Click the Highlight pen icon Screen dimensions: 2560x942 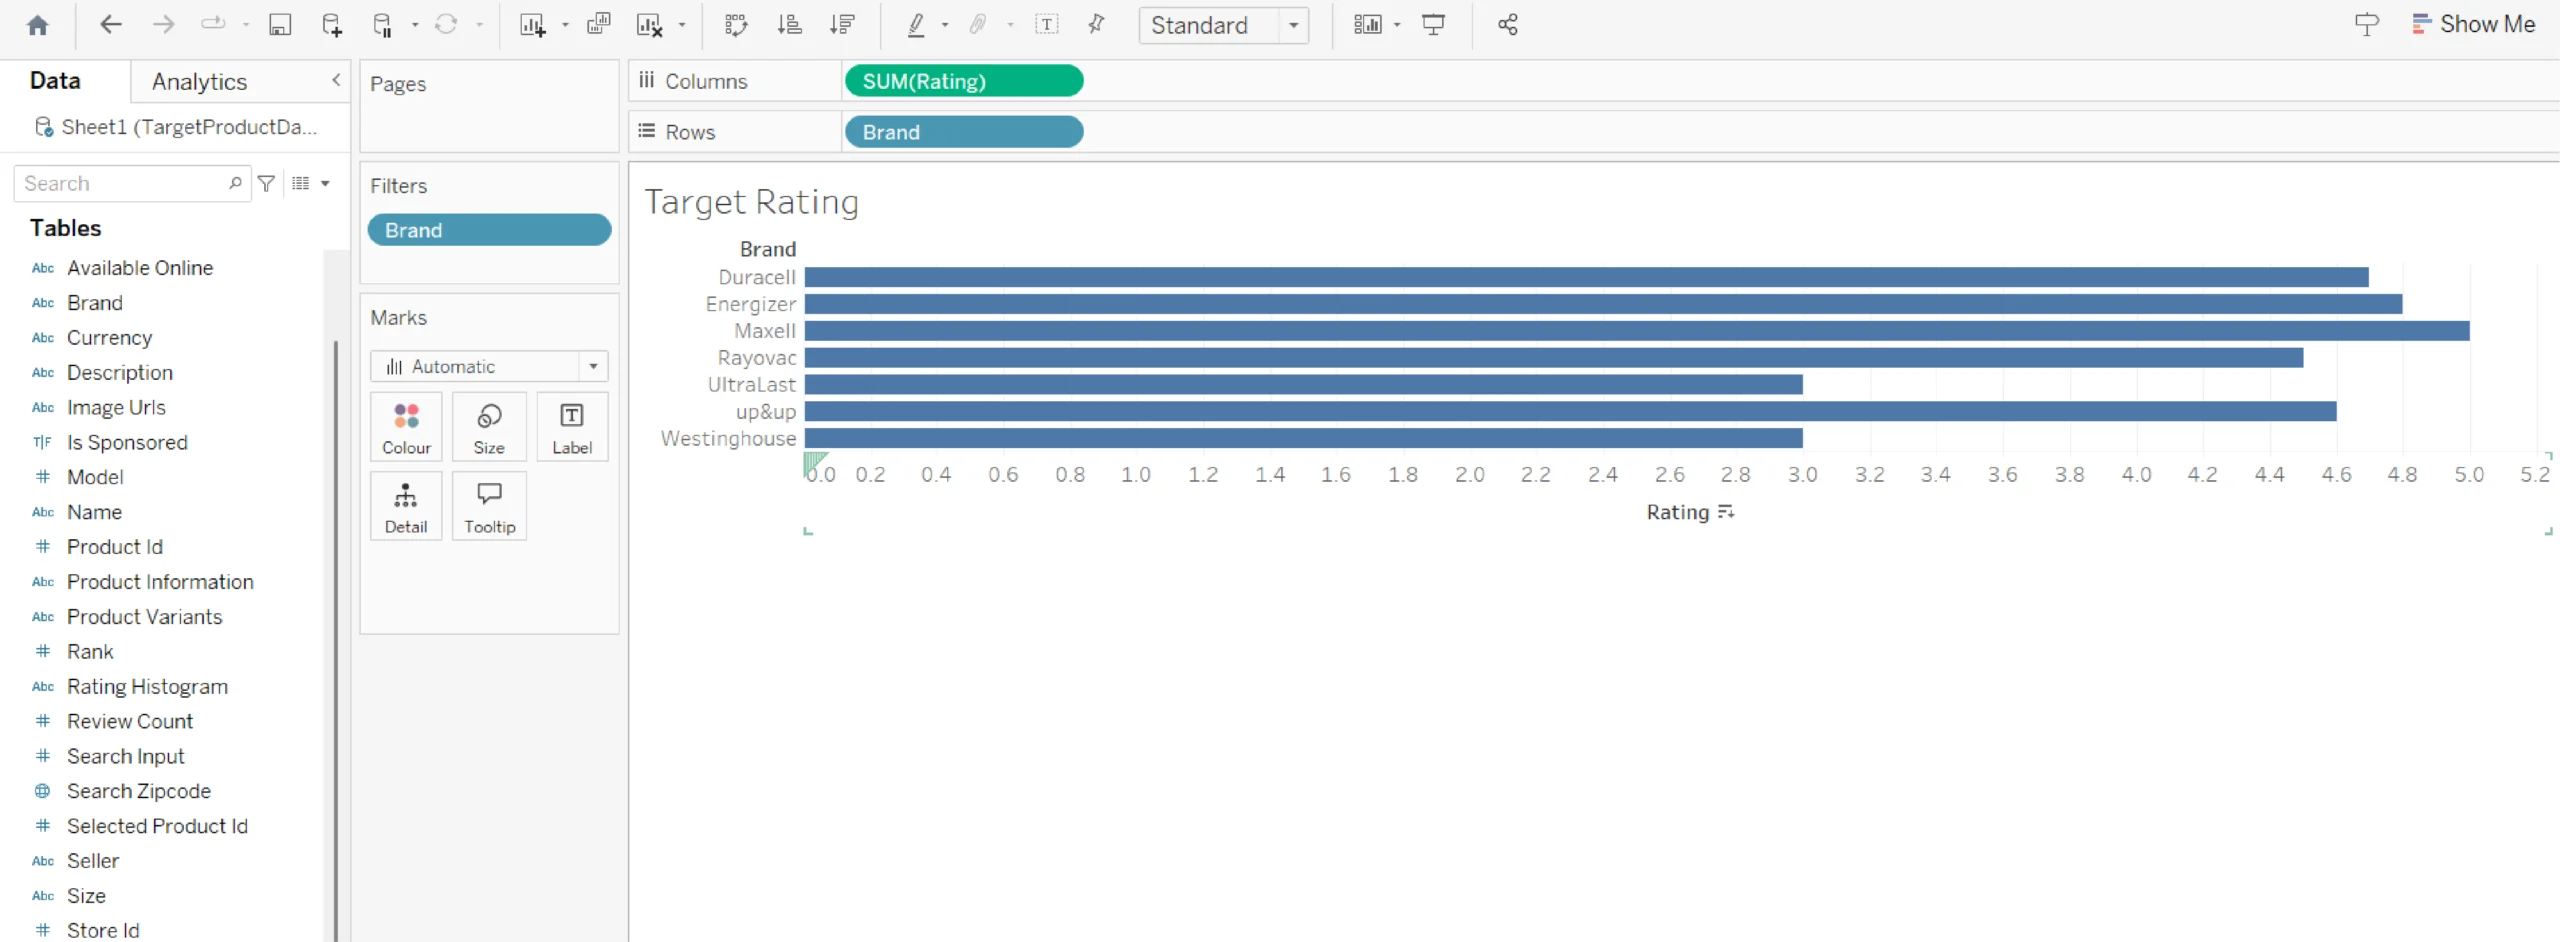point(915,25)
